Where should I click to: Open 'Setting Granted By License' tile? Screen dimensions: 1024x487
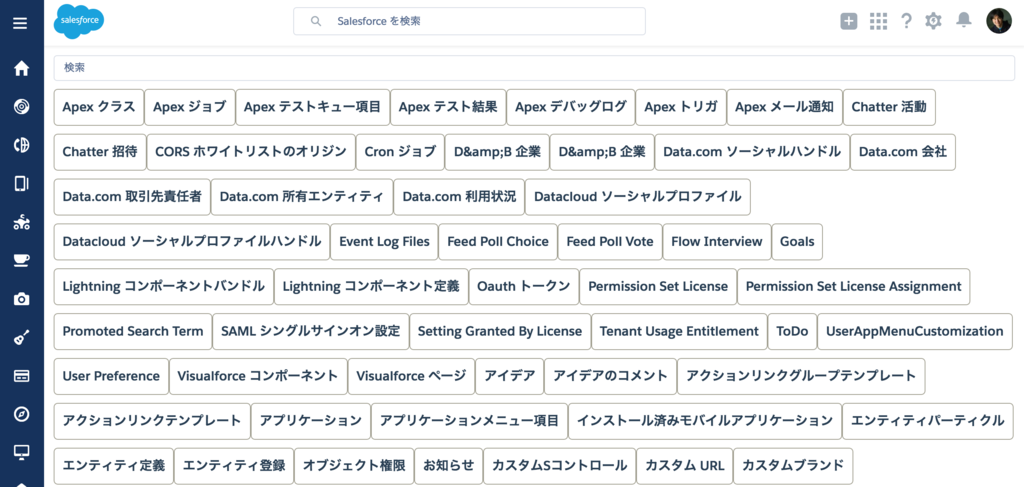(x=500, y=331)
